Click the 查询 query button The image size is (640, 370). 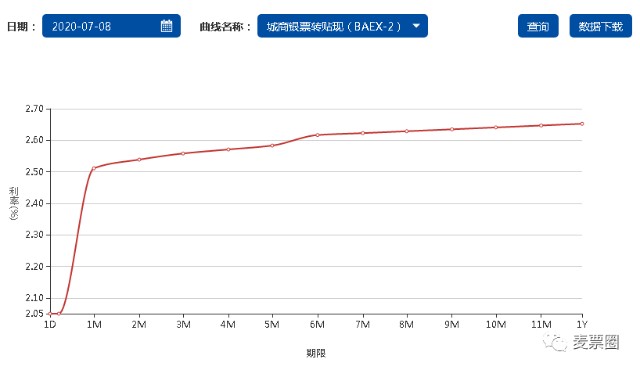tap(538, 26)
